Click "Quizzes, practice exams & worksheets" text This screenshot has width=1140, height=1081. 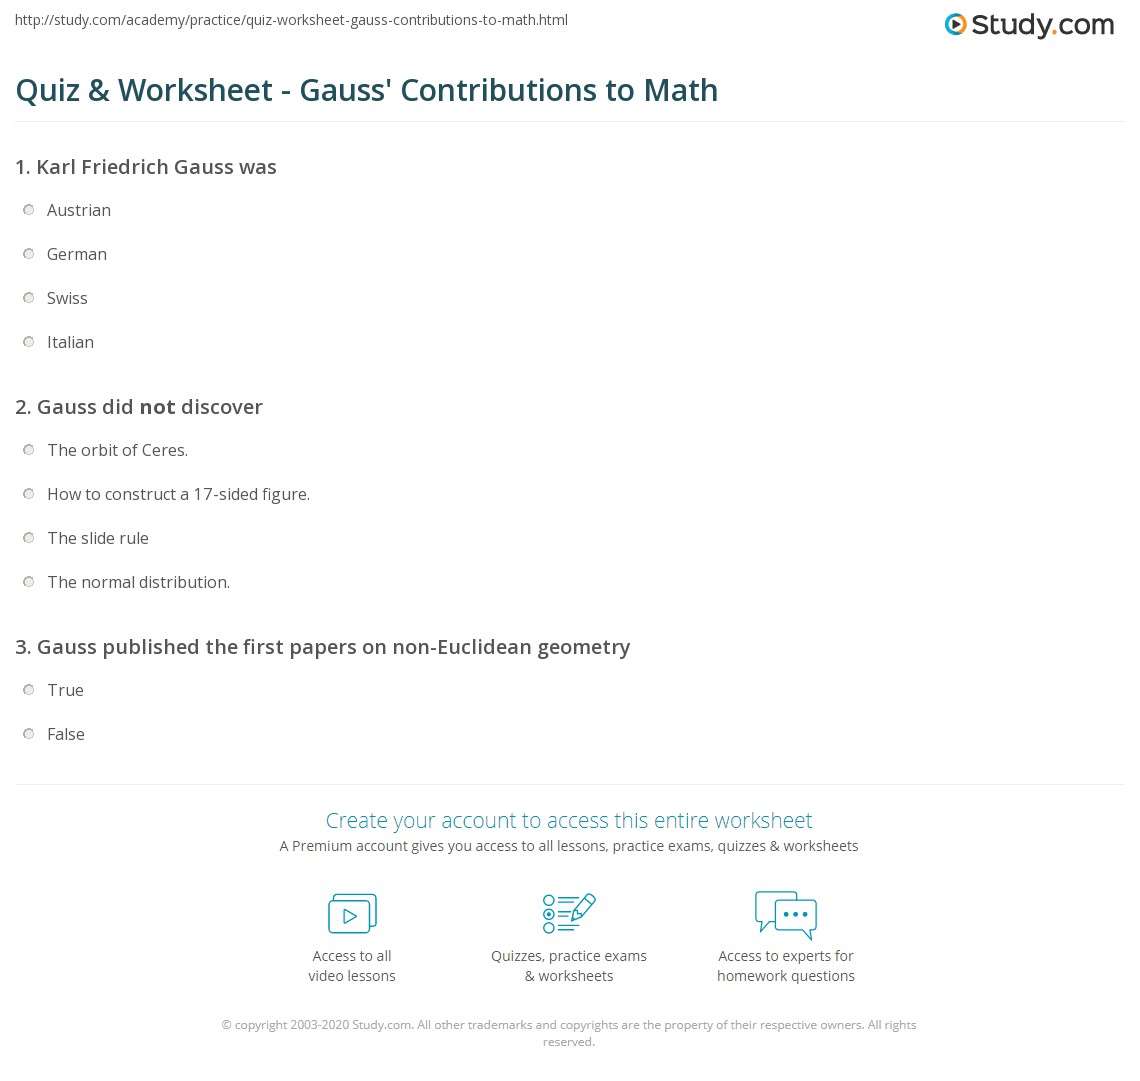[569, 966]
